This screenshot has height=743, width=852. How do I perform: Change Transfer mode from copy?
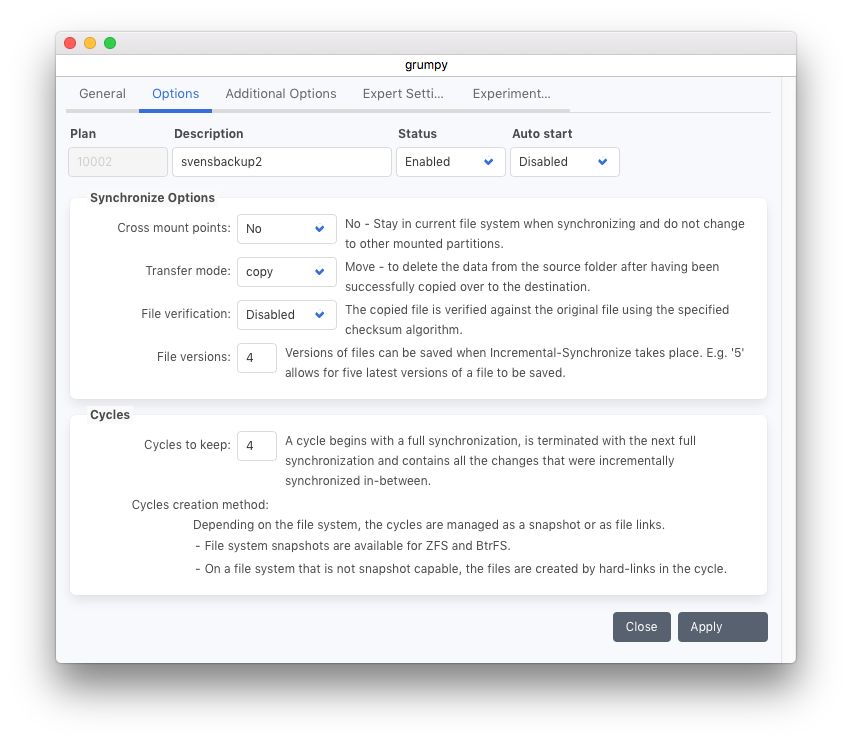tap(286, 272)
